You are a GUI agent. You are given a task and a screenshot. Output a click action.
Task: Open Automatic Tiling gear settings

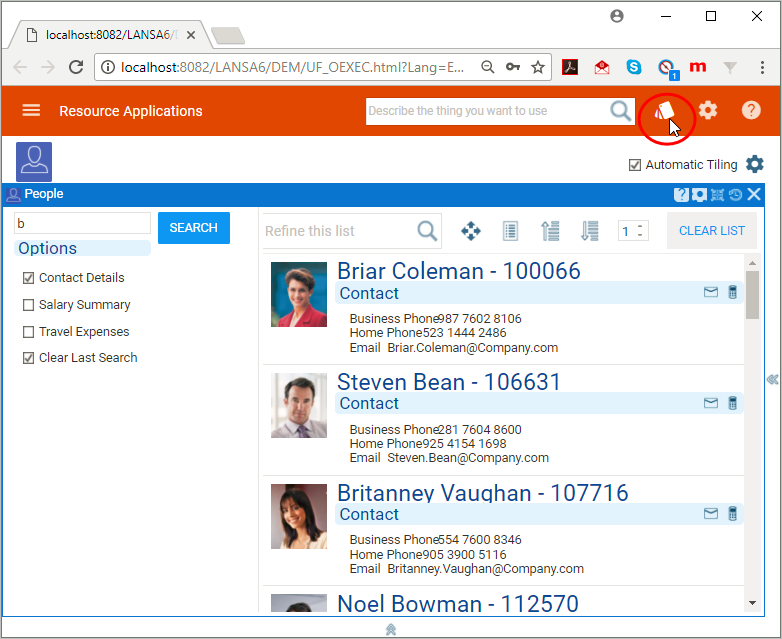(x=755, y=164)
